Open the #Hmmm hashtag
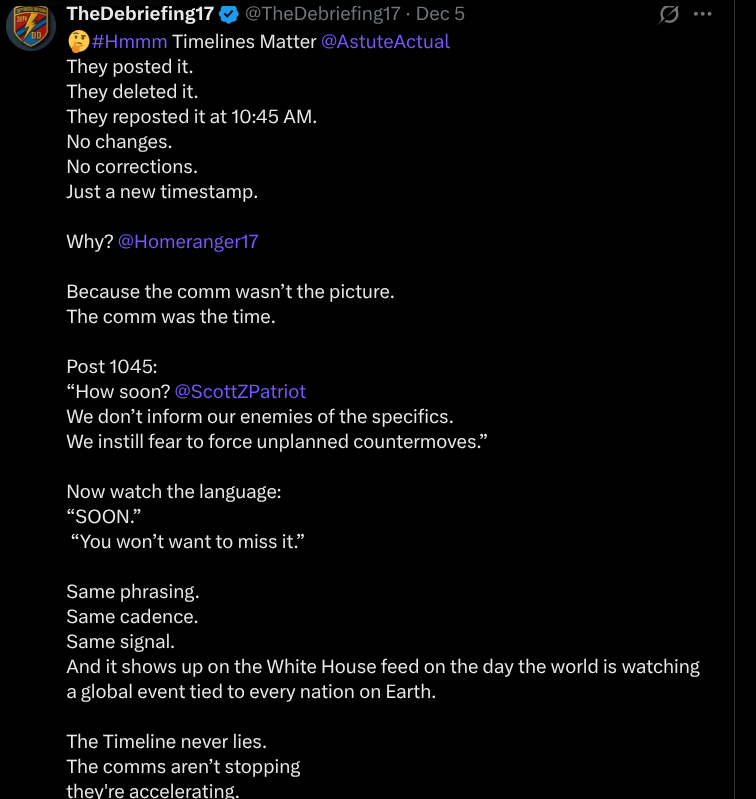The height and width of the screenshot is (799, 756). point(129,41)
